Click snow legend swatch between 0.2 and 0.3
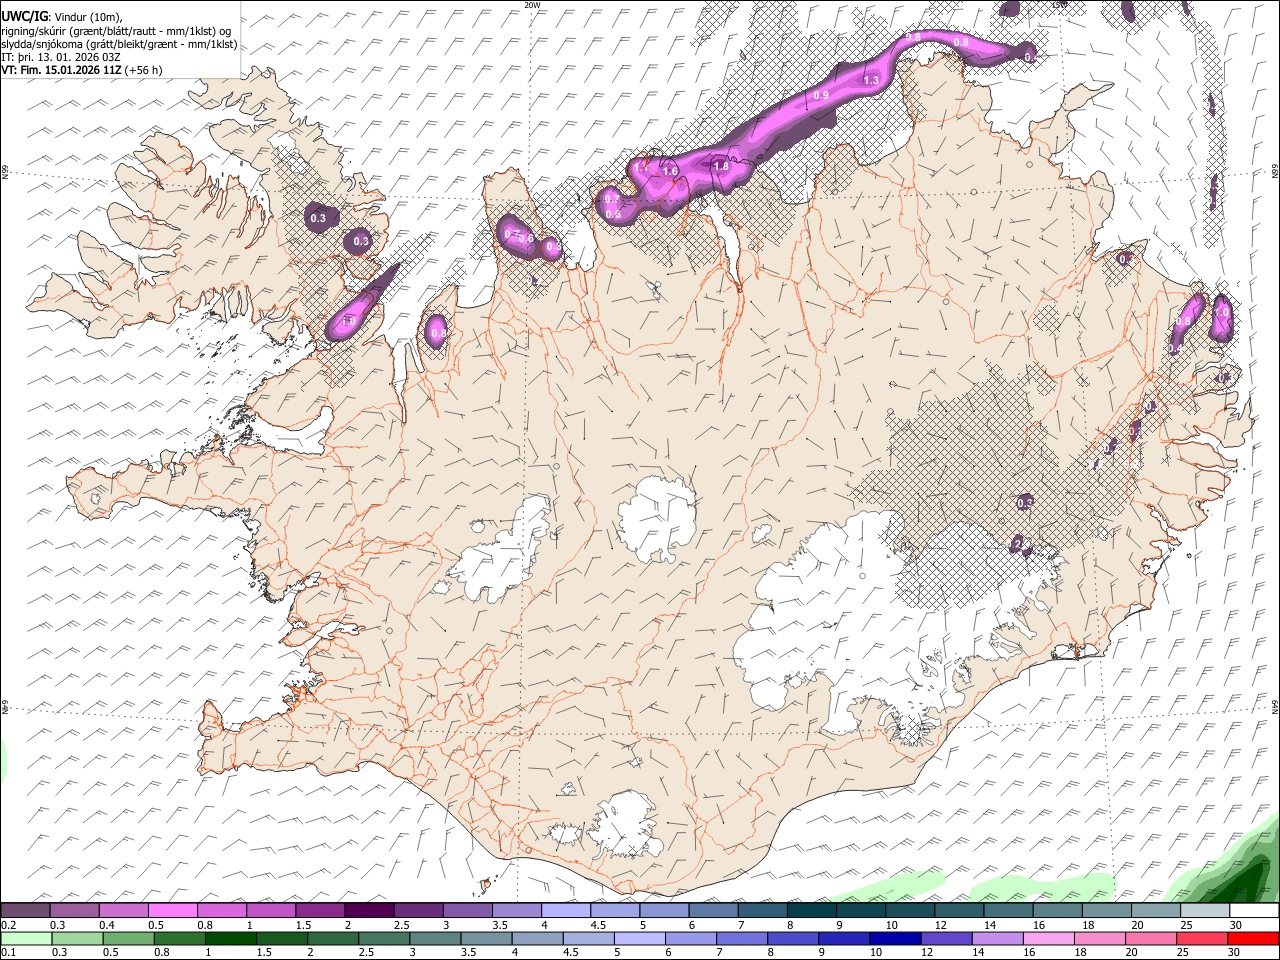 coord(25,910)
